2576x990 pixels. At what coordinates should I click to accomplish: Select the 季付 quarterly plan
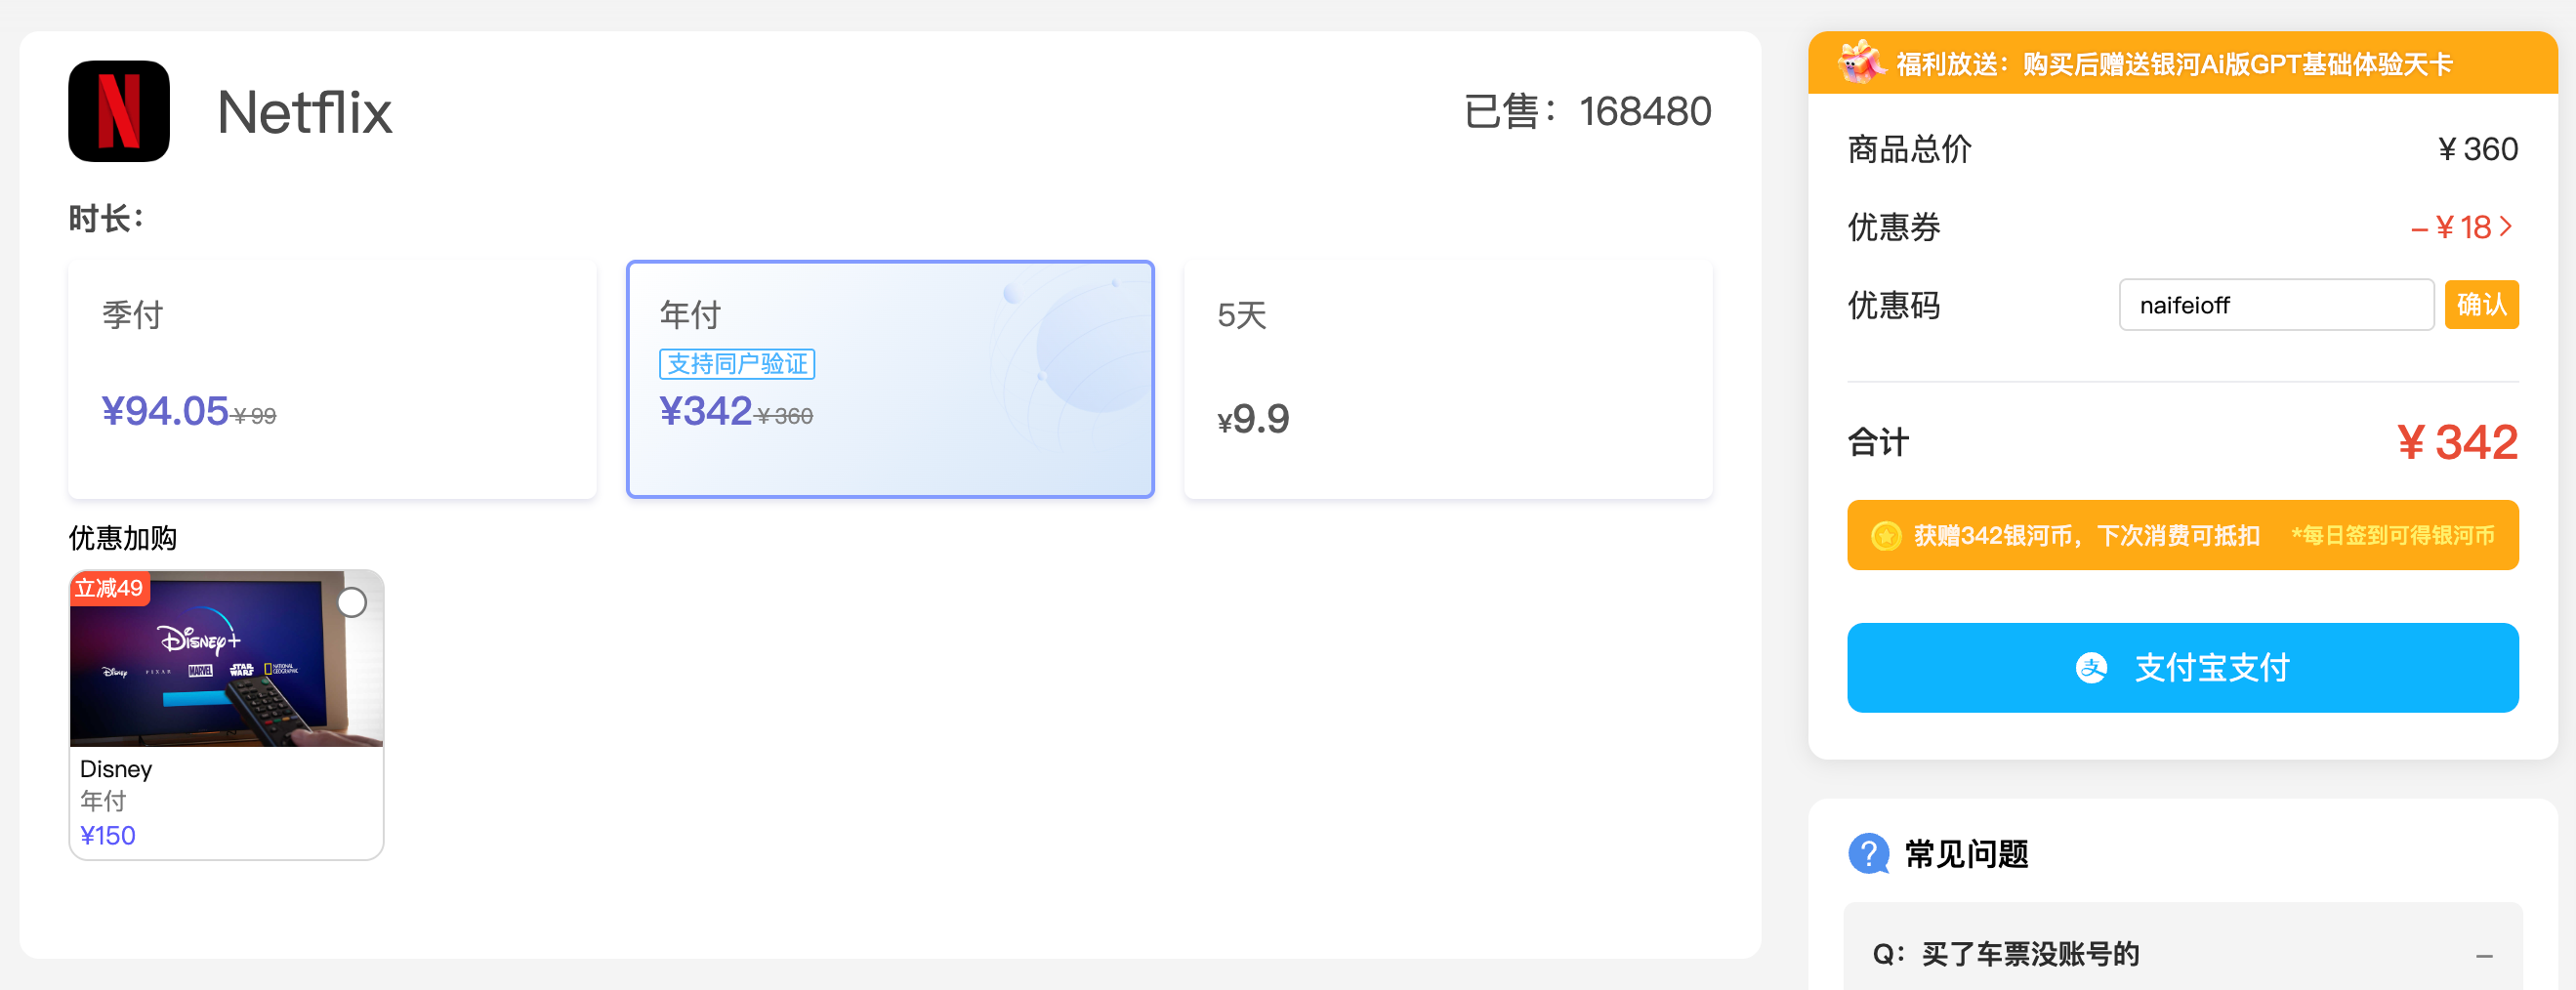[332, 379]
